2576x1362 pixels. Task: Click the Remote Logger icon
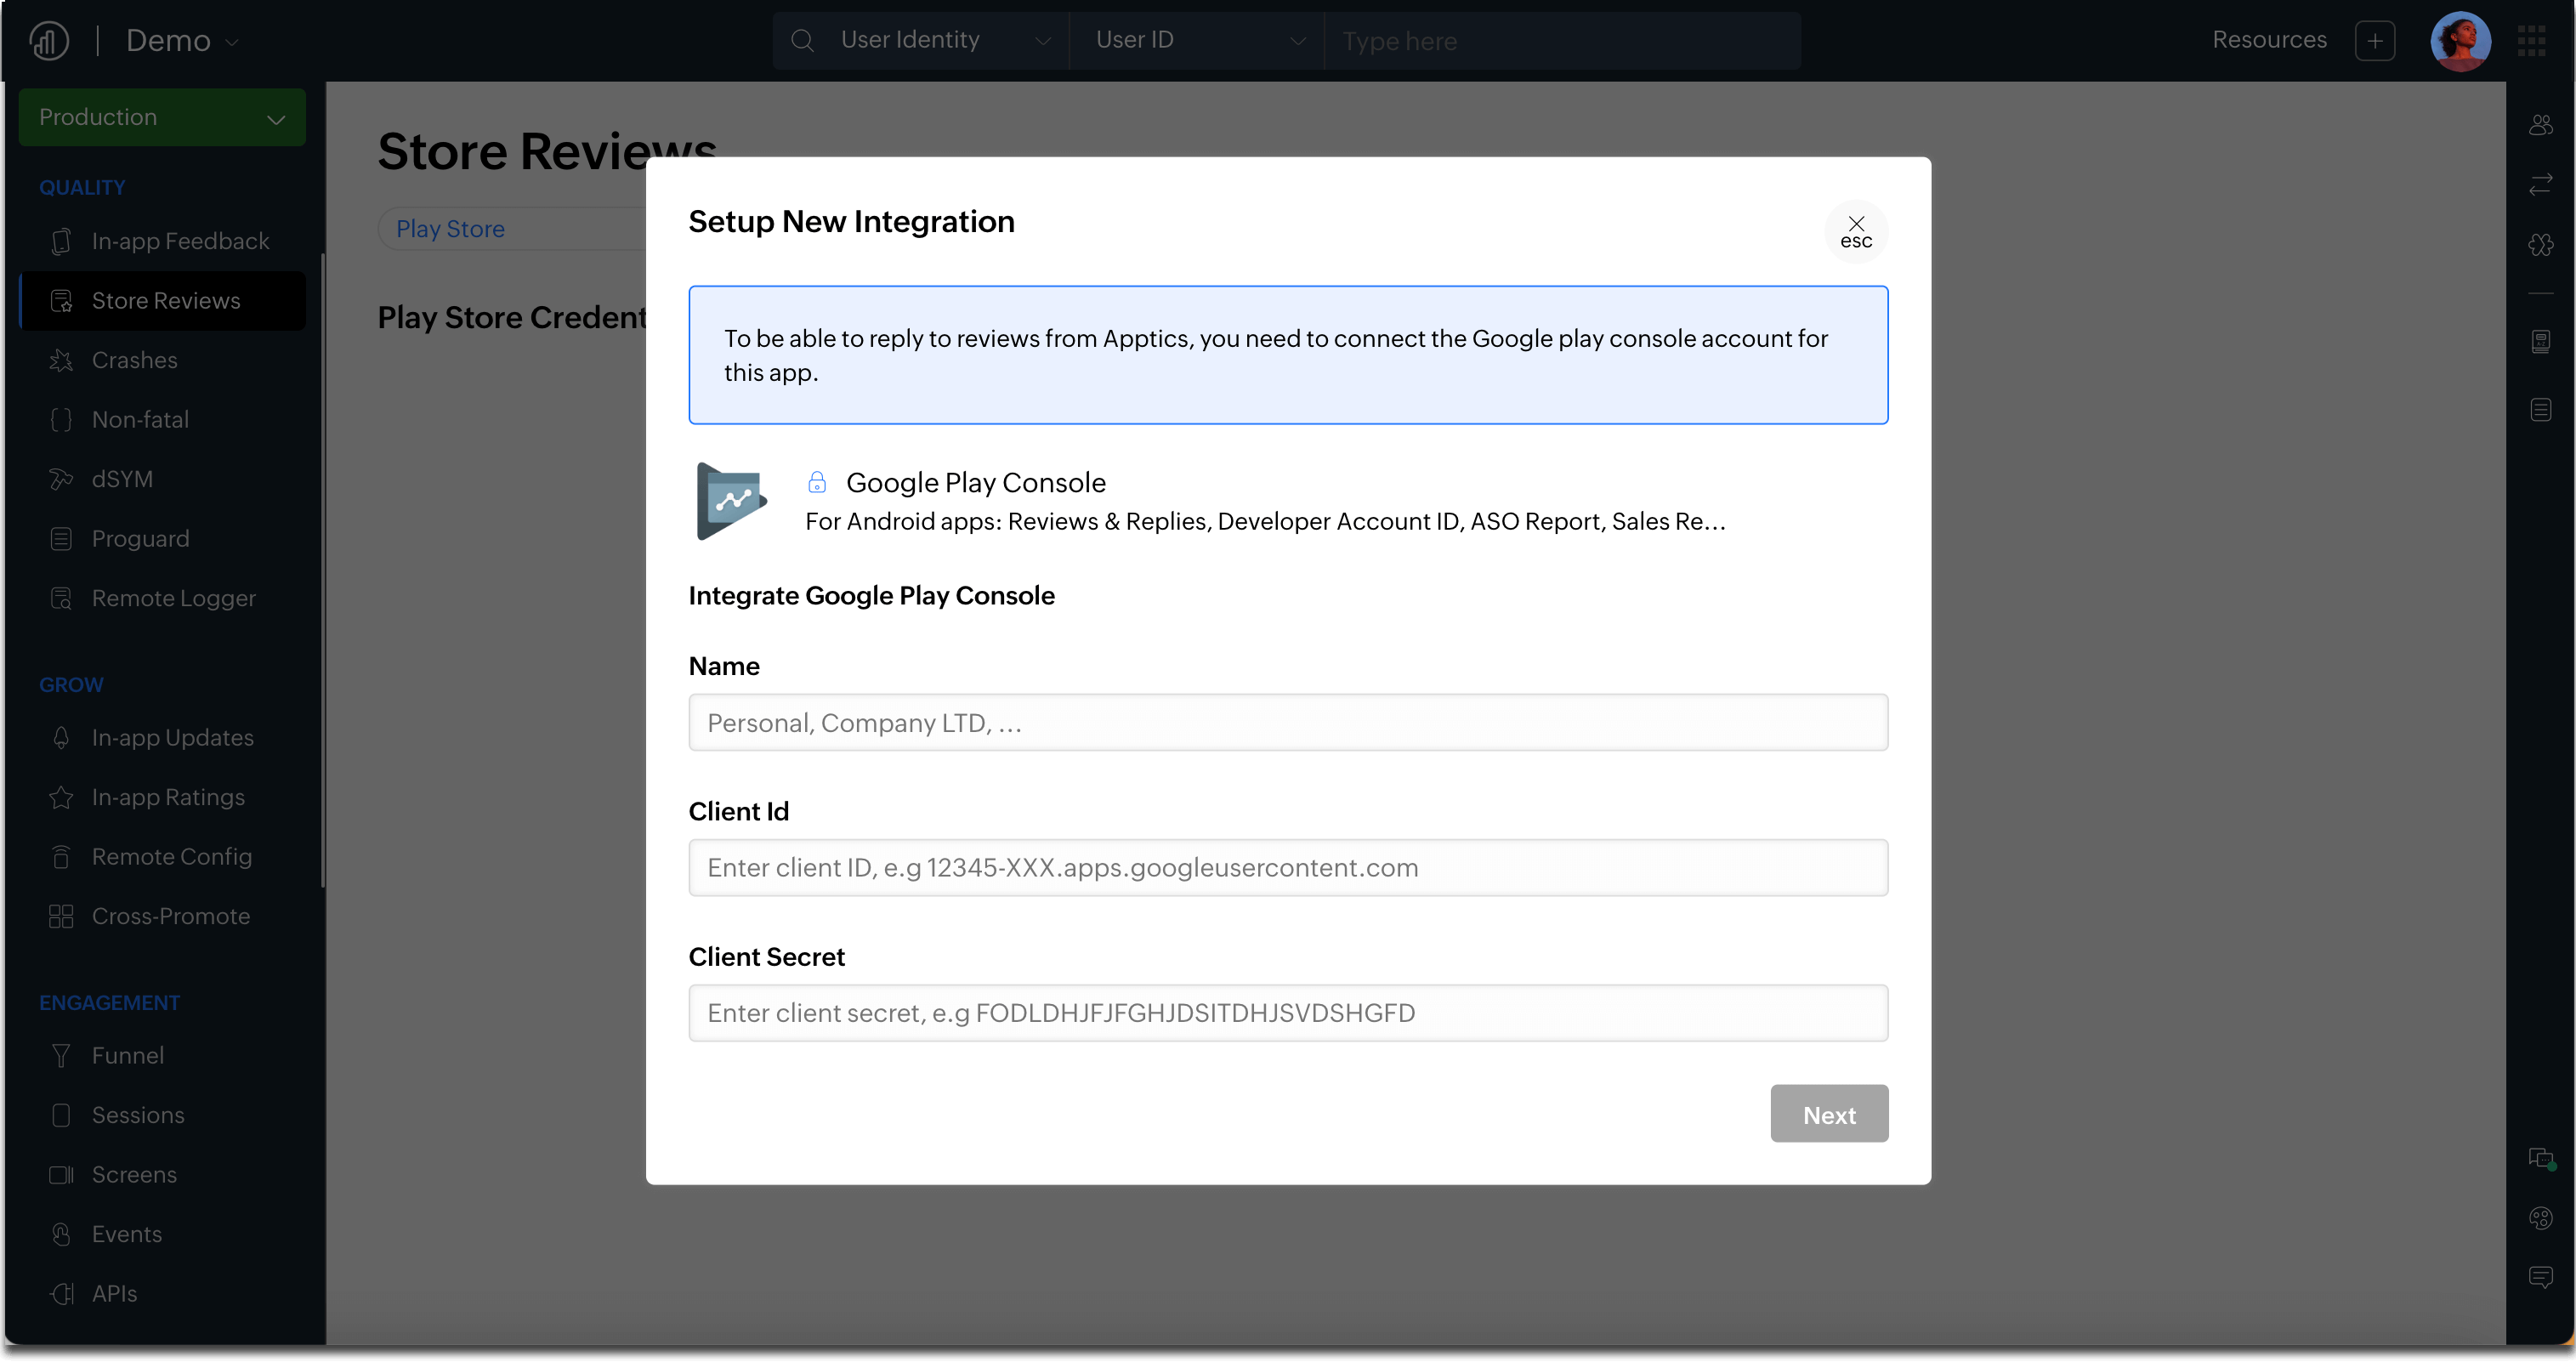click(x=61, y=598)
